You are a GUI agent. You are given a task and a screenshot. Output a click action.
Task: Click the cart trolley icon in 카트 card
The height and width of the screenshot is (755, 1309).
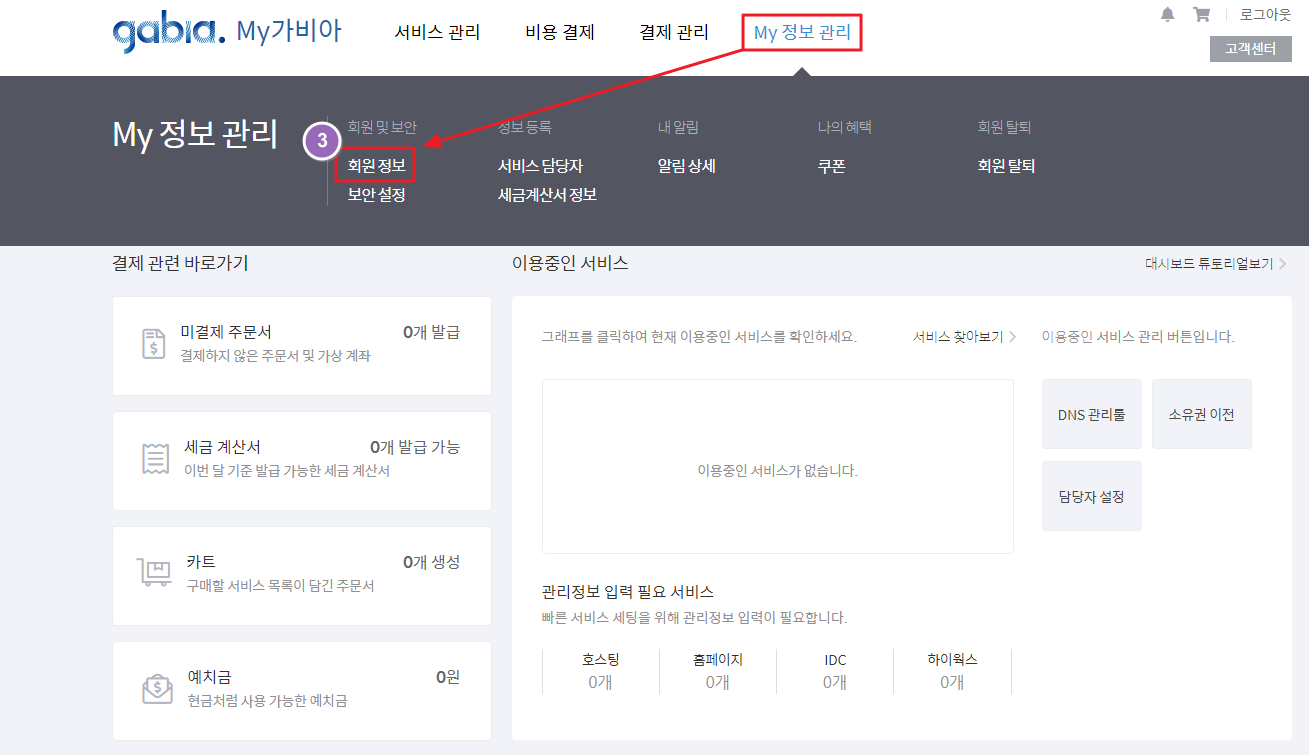point(154,573)
